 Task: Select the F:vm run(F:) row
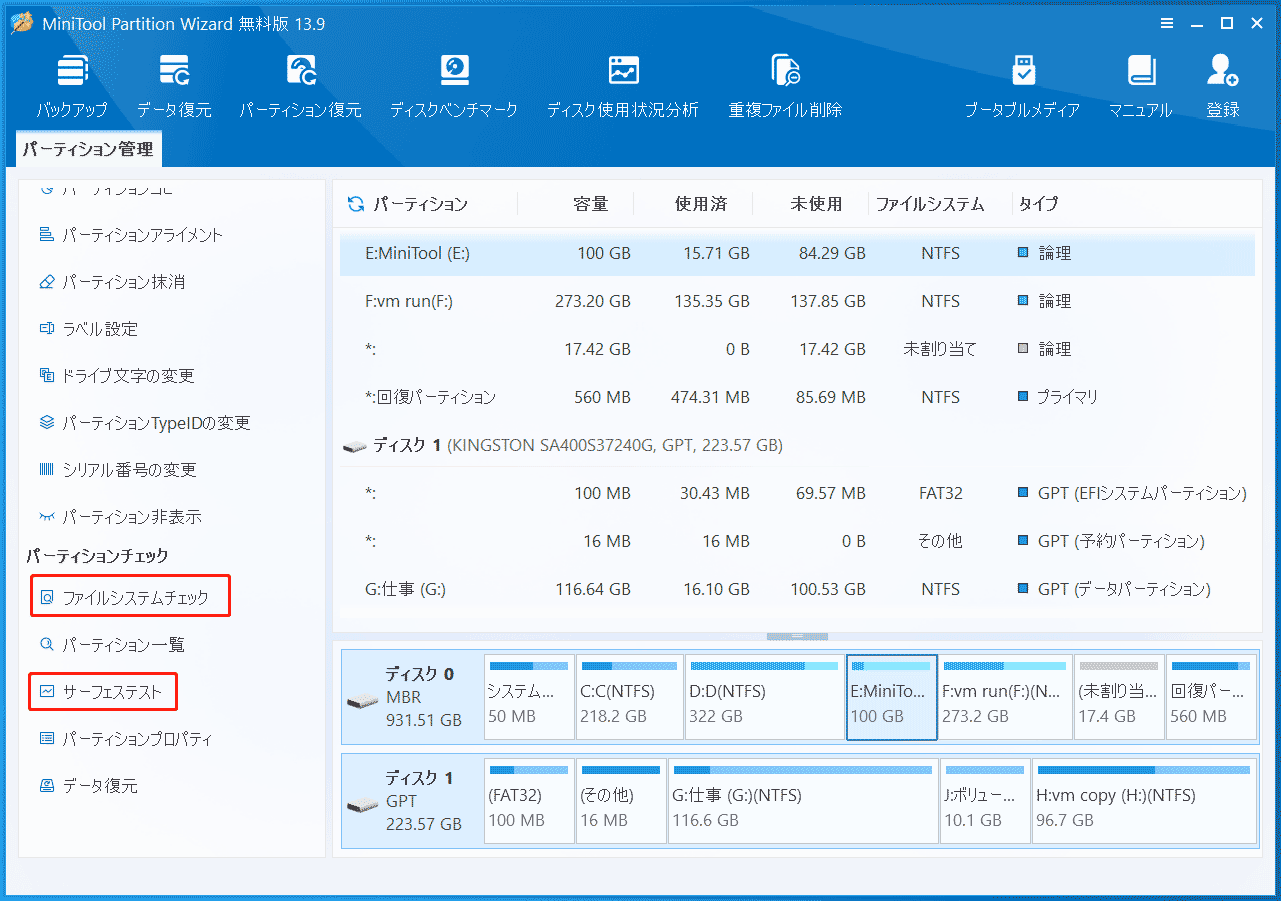(x=797, y=302)
